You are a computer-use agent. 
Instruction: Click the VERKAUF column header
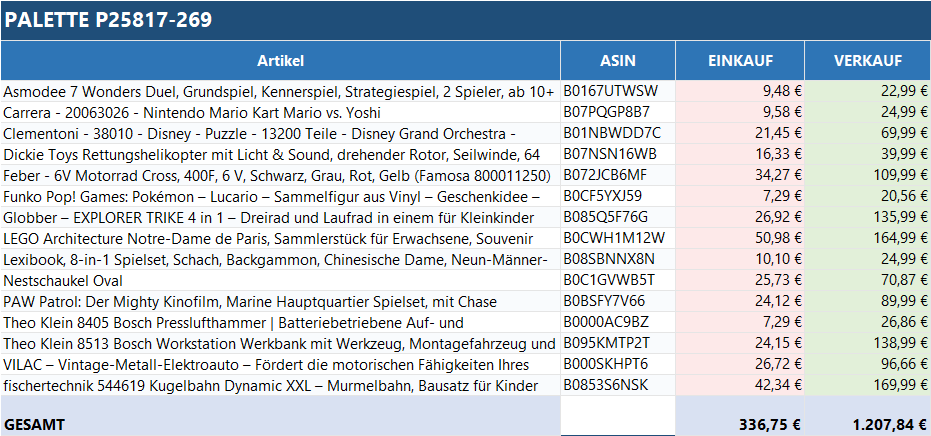tap(867, 60)
